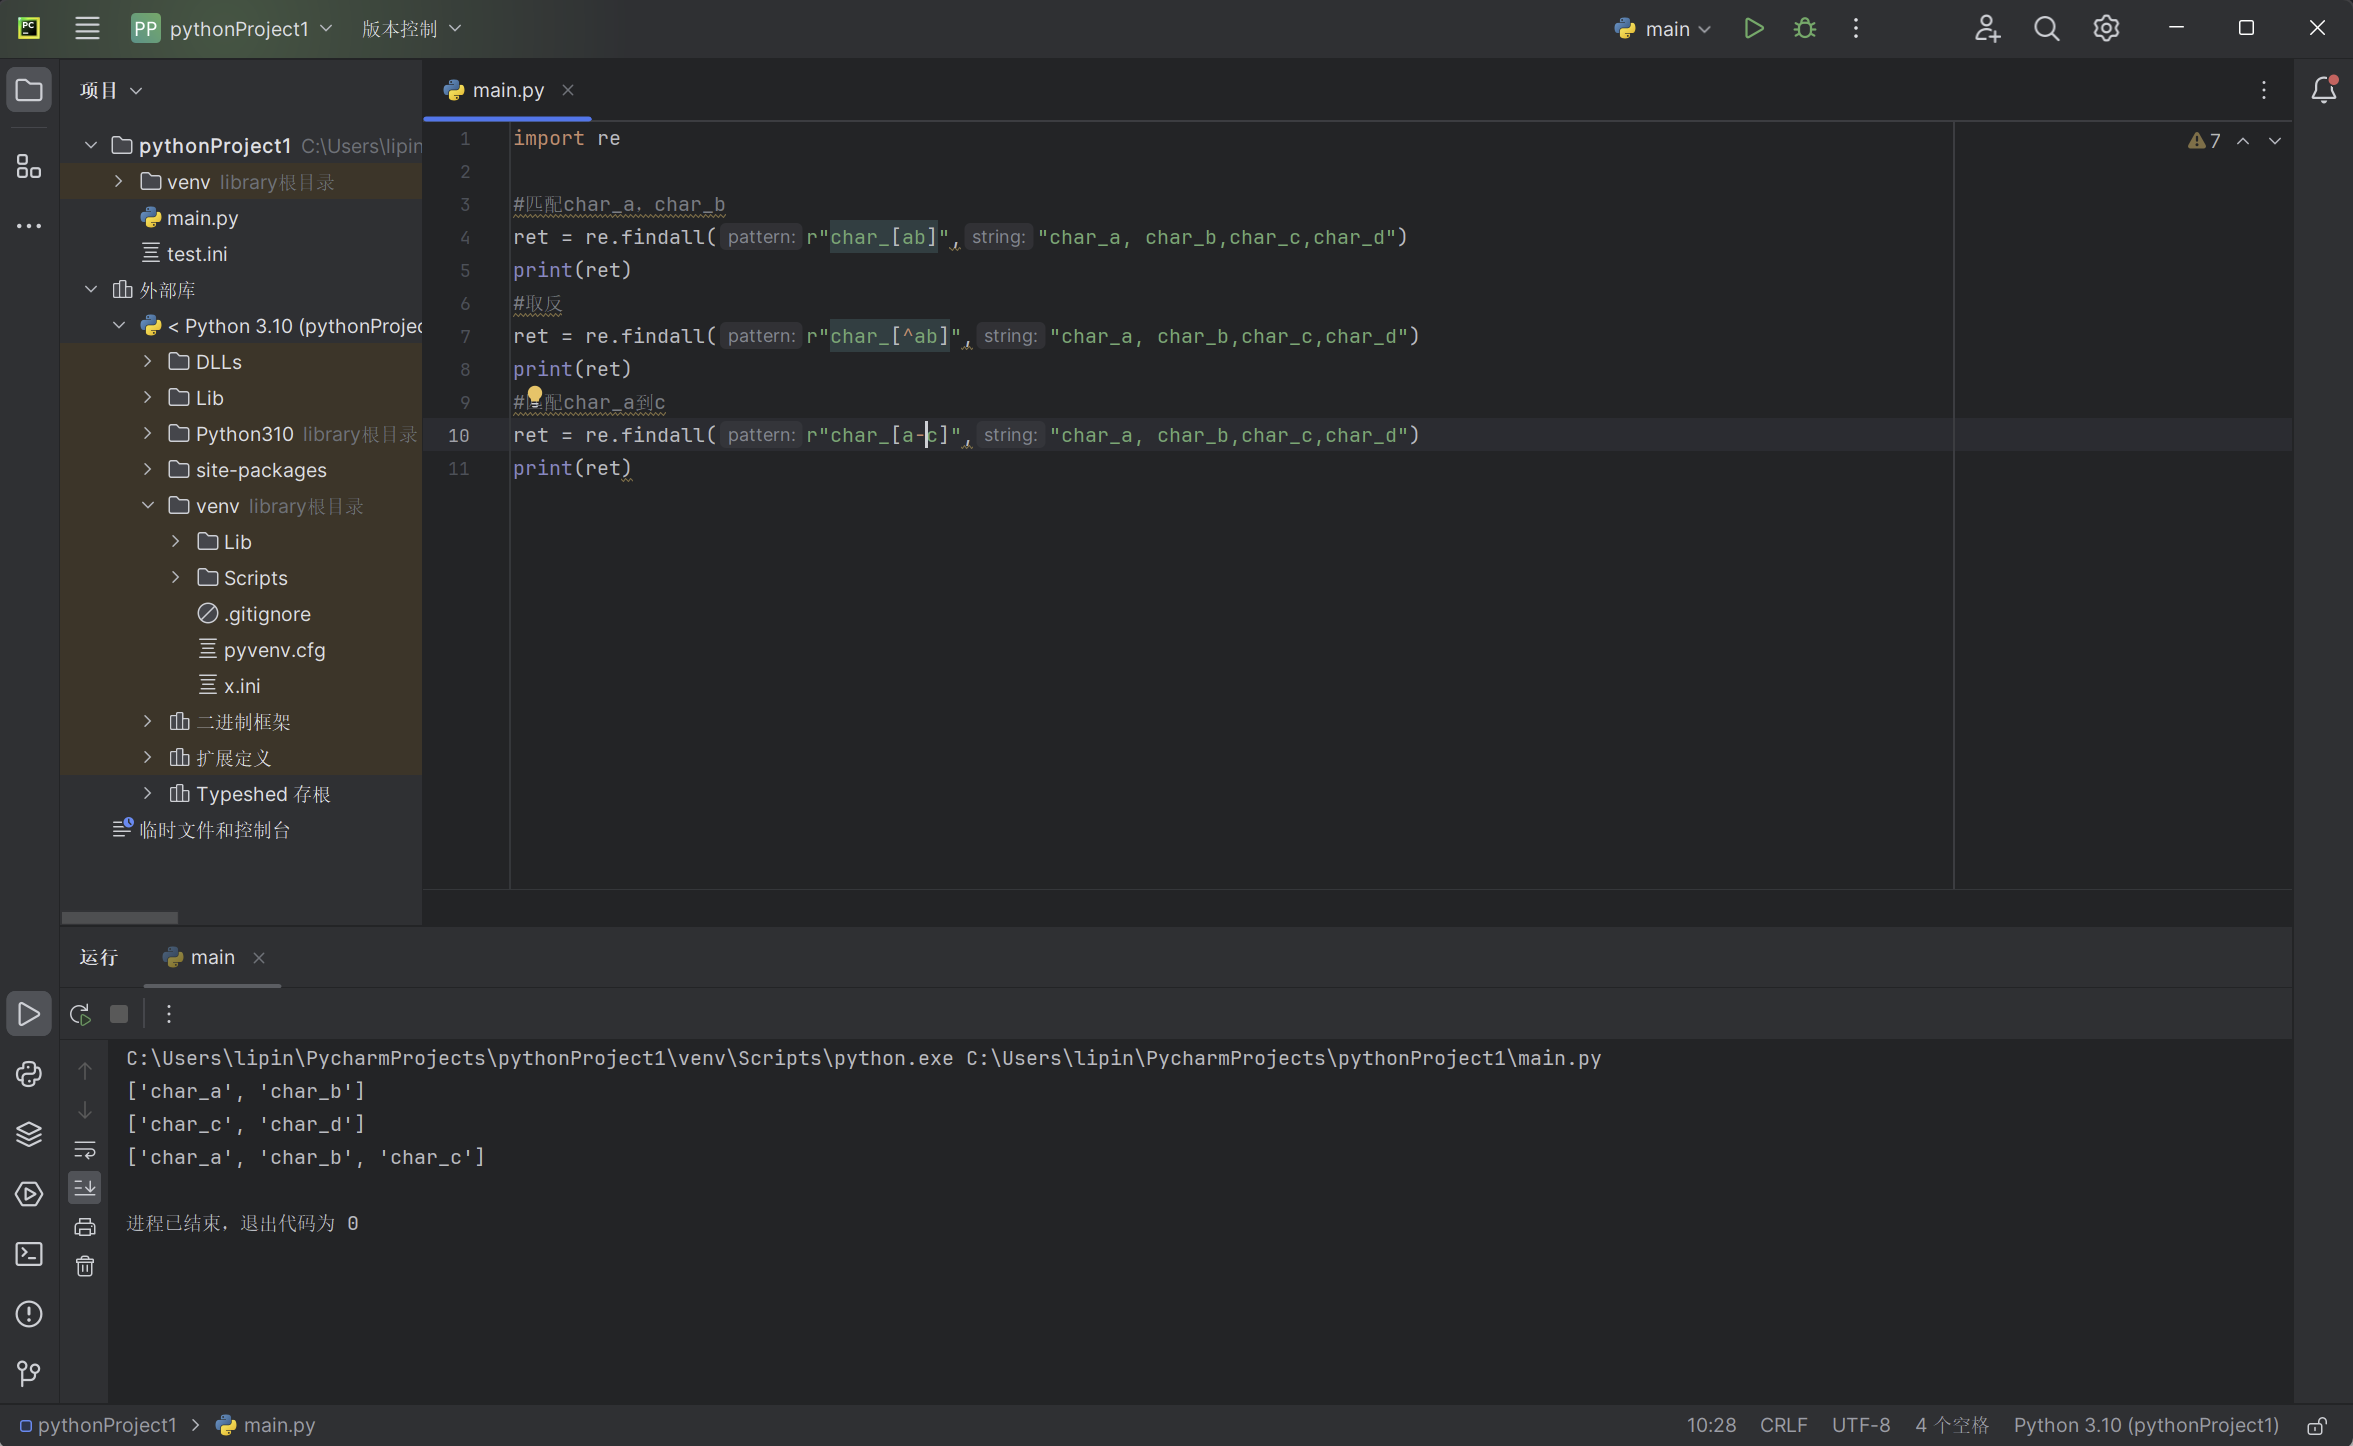The image size is (2353, 1446).
Task: Open notifications bell
Action: (2323, 90)
